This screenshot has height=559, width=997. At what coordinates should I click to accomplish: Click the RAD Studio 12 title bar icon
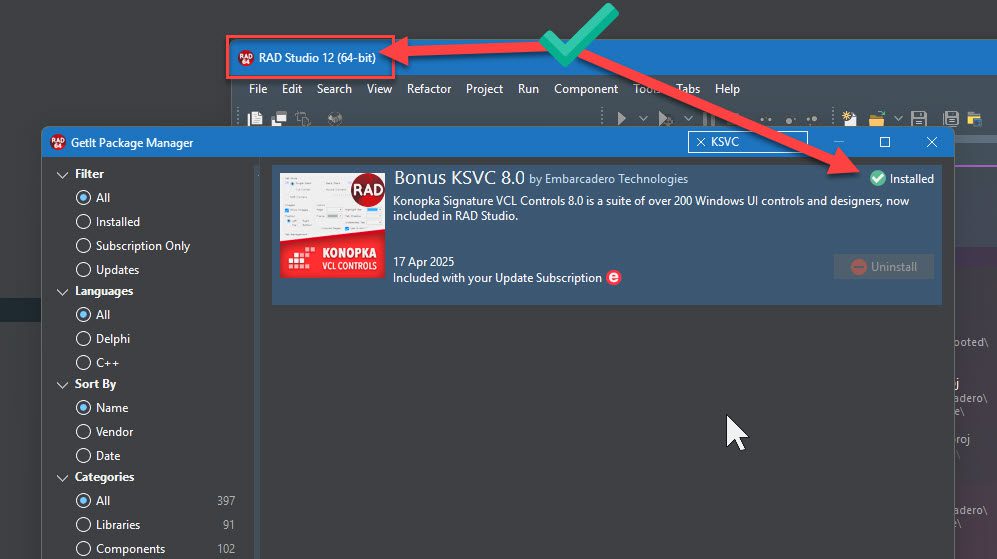(245, 58)
